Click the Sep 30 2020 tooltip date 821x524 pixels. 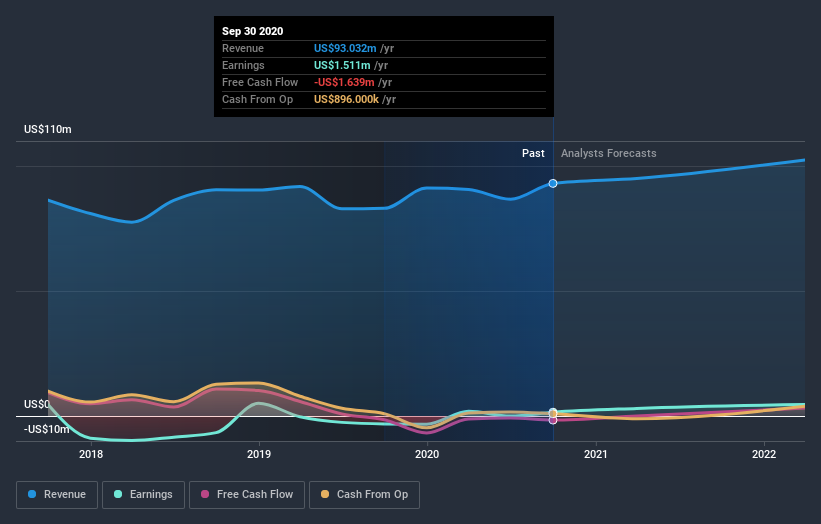tap(252, 31)
